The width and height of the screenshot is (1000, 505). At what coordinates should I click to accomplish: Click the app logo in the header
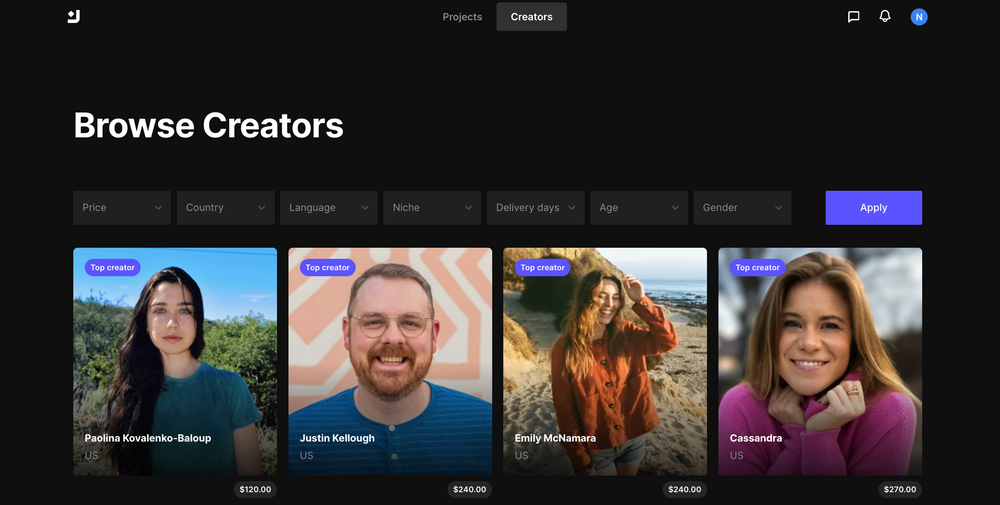(74, 17)
